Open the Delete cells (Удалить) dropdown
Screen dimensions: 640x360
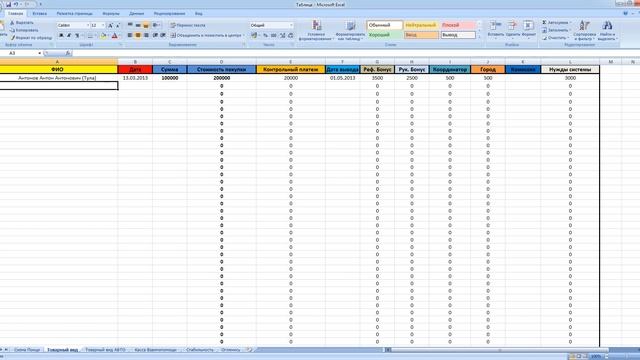pos(512,29)
